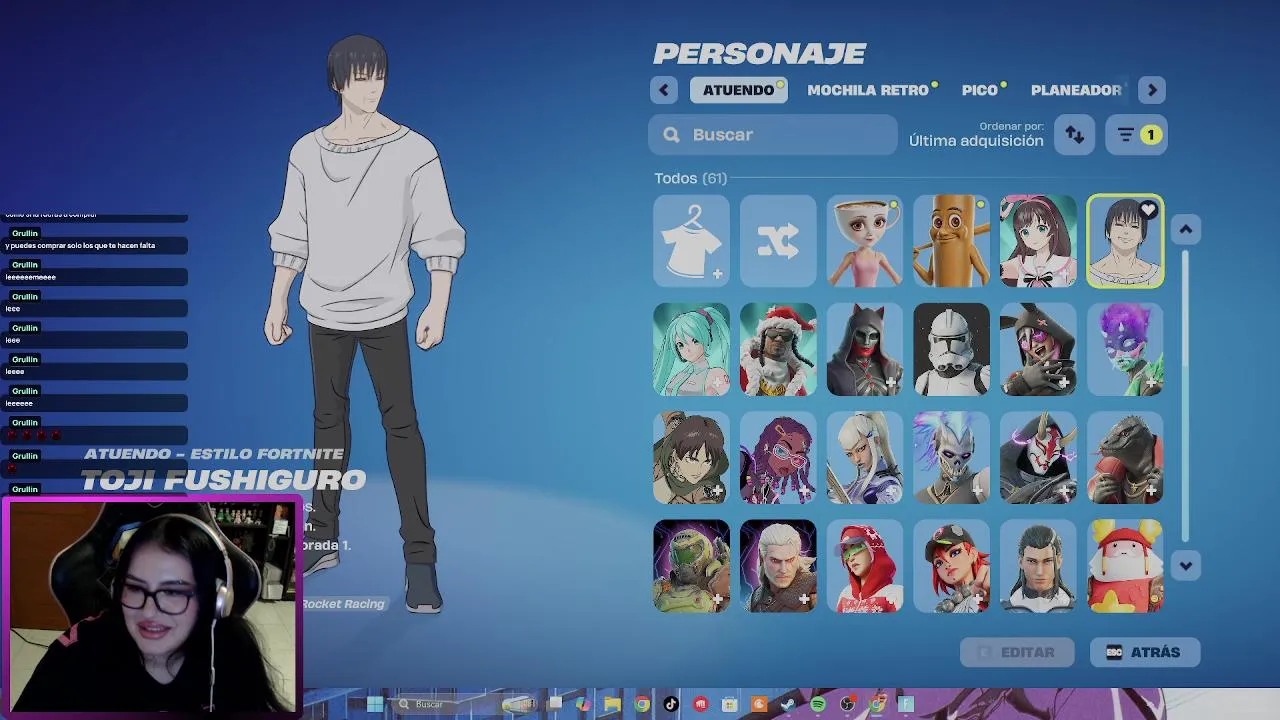This screenshot has height=720, width=1280.
Task: Open Windows Start menu
Action: coord(375,704)
